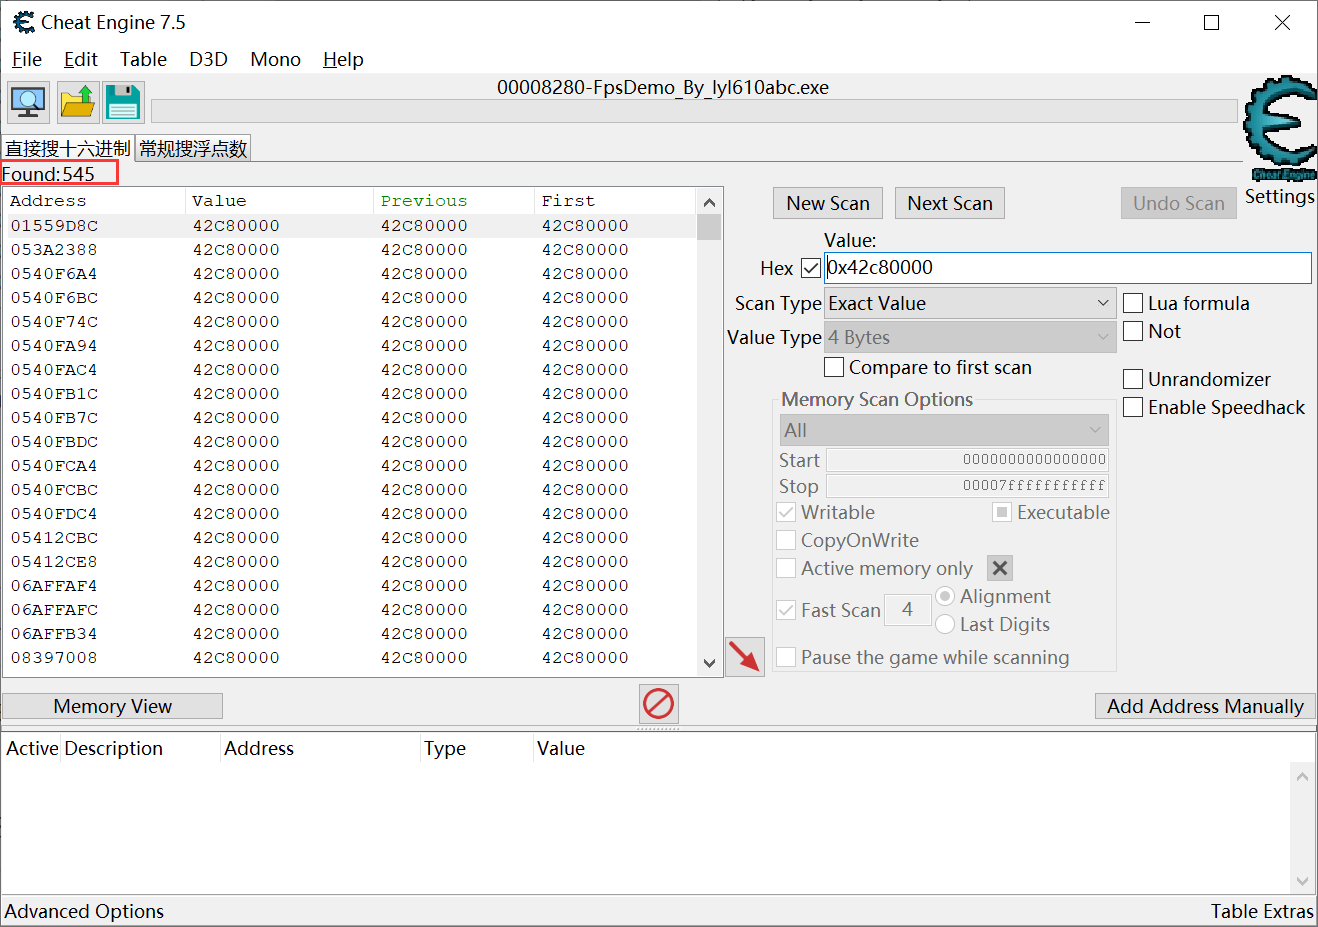This screenshot has width=1318, height=927.
Task: Open the Scan Type dropdown
Action: point(970,303)
